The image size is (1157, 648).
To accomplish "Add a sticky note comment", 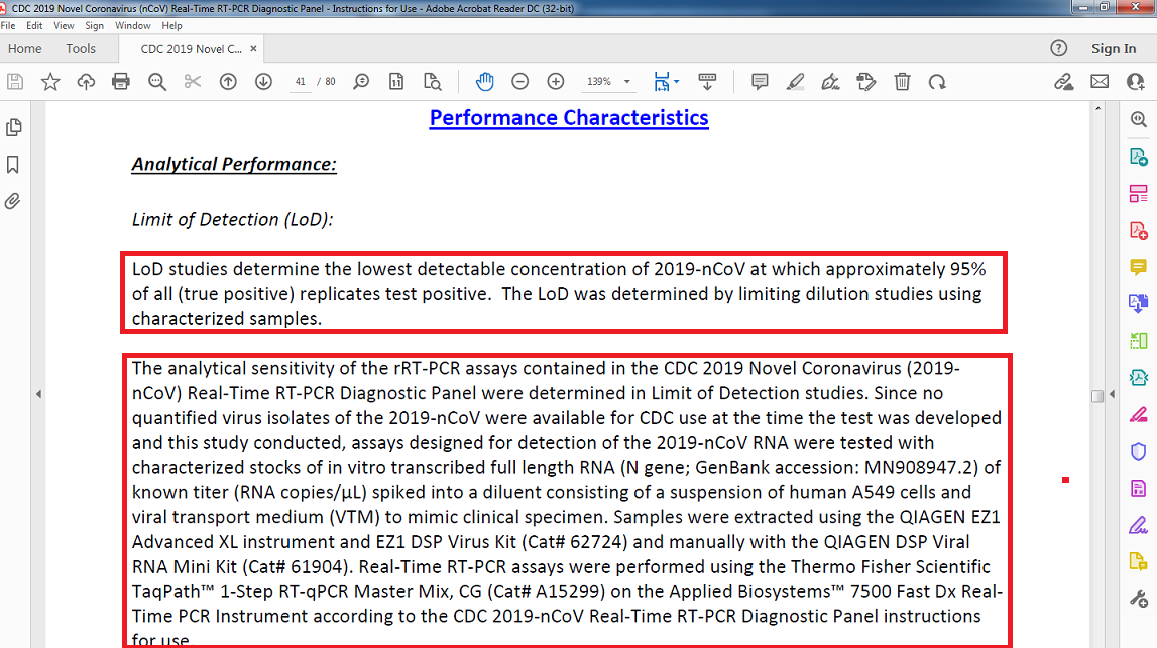I will [x=759, y=82].
